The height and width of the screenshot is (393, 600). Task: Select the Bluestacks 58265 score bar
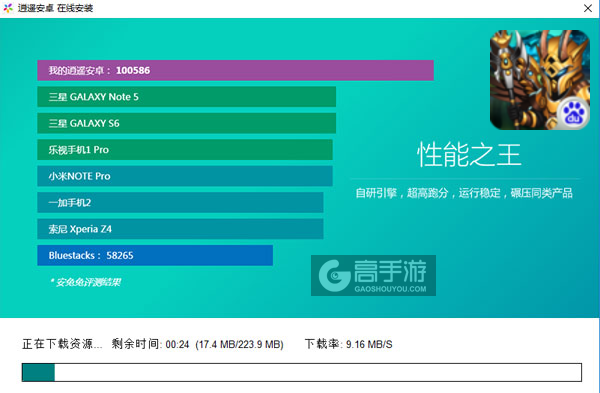[155, 255]
